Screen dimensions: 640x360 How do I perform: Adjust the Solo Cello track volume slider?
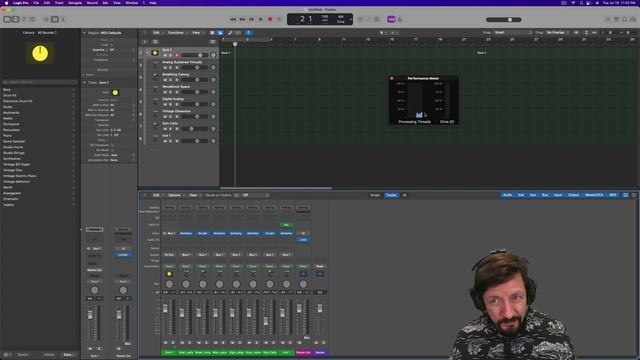[x=195, y=129]
